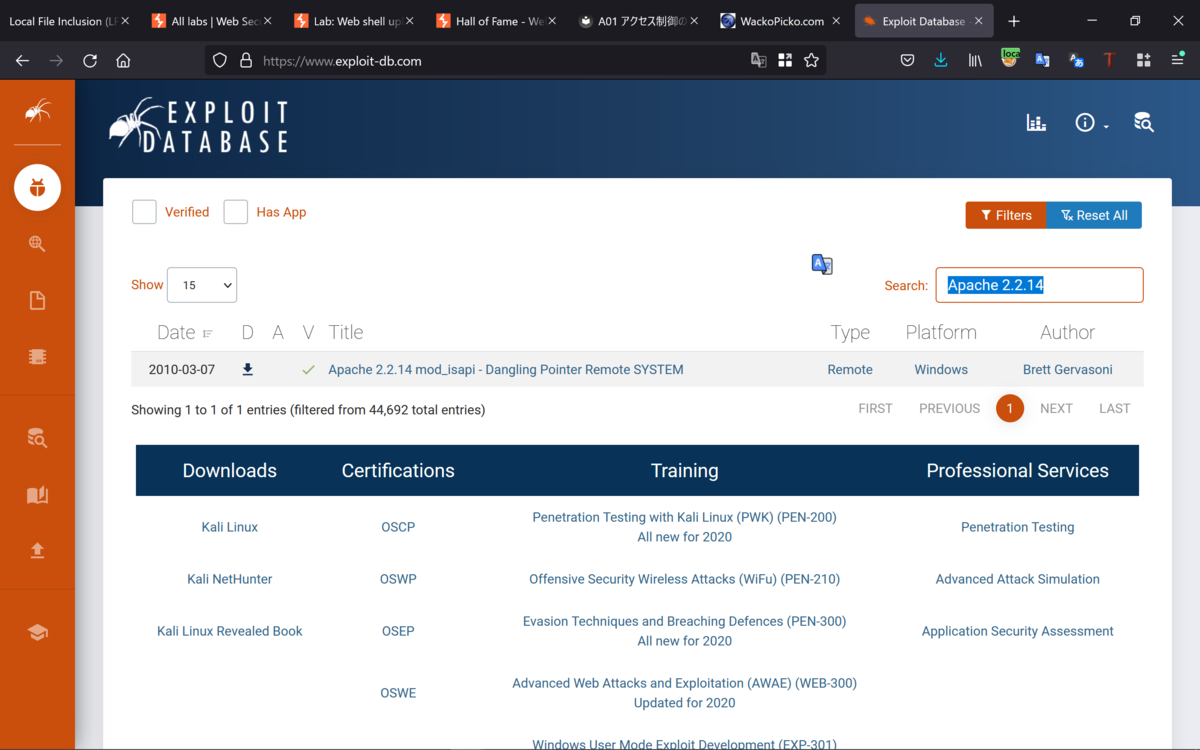Open Search EDB icon in sidebar
Viewport: 1200px width, 750px height.
pyautogui.click(x=37, y=438)
